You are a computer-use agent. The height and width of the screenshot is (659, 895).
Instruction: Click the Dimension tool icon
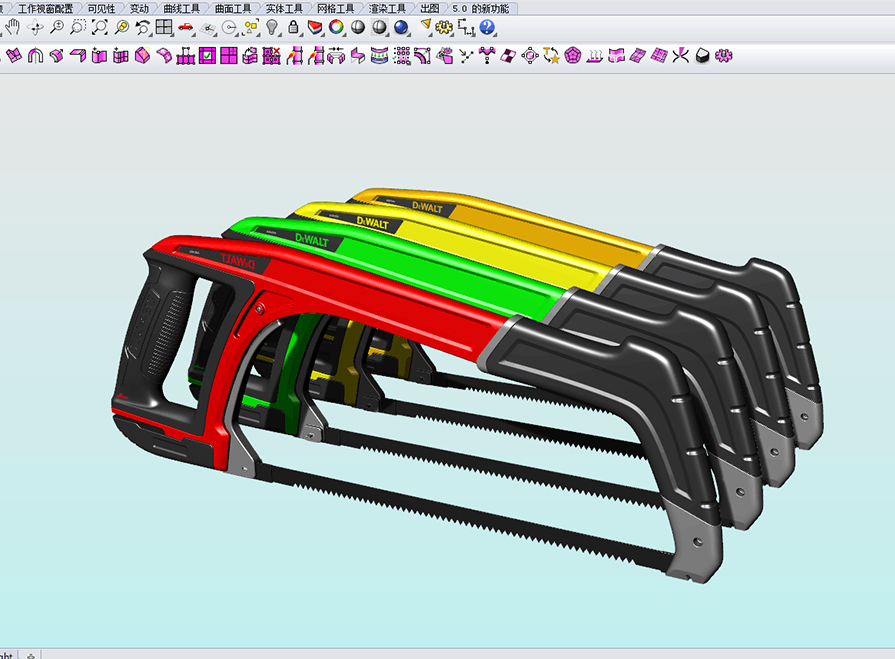coord(466,27)
